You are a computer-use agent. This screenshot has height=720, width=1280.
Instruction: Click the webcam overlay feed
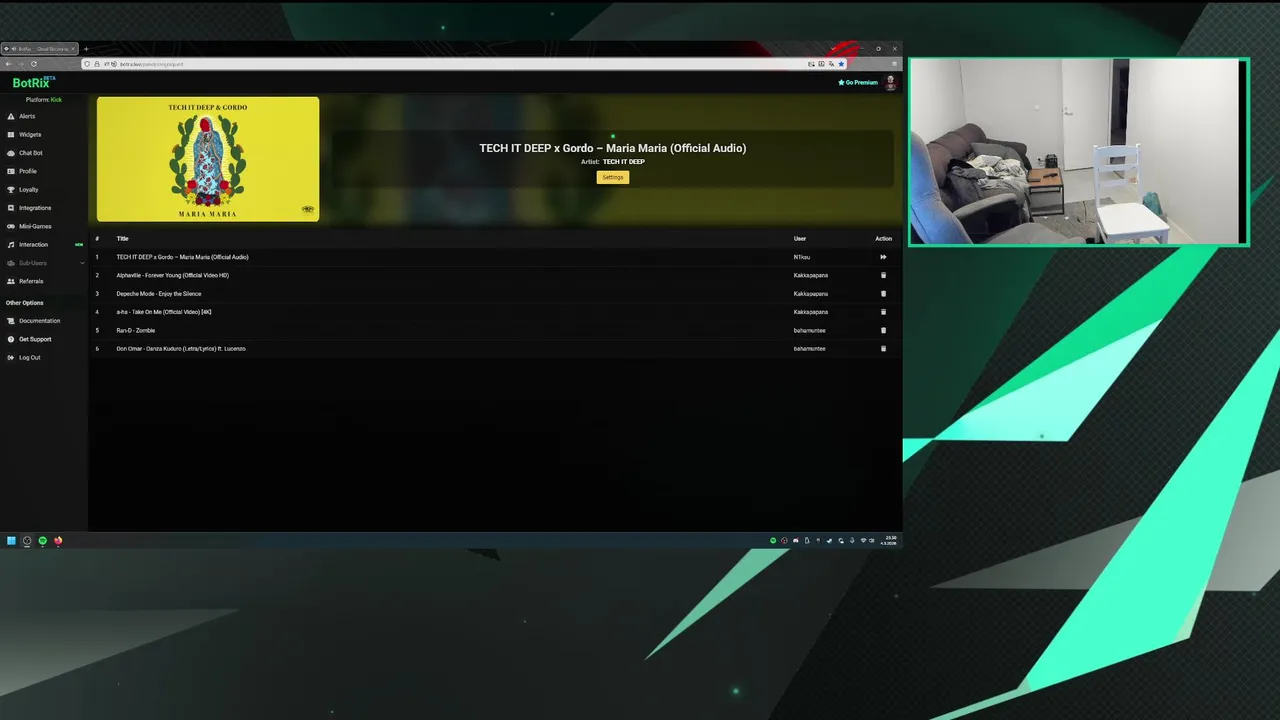pyautogui.click(x=1078, y=151)
